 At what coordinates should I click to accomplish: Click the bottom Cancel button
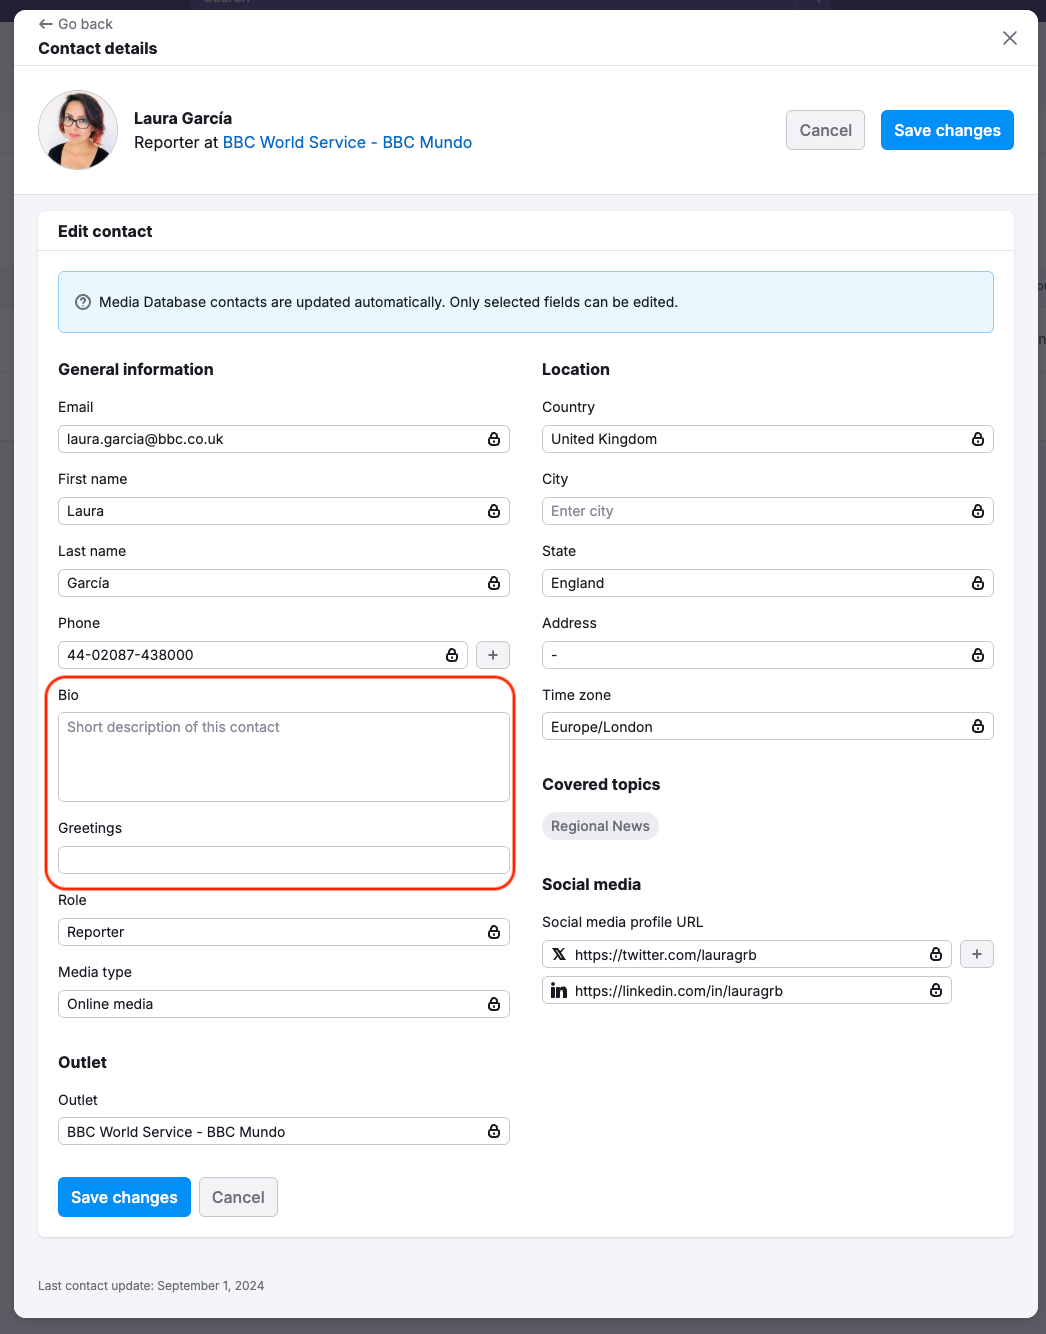tap(238, 1197)
